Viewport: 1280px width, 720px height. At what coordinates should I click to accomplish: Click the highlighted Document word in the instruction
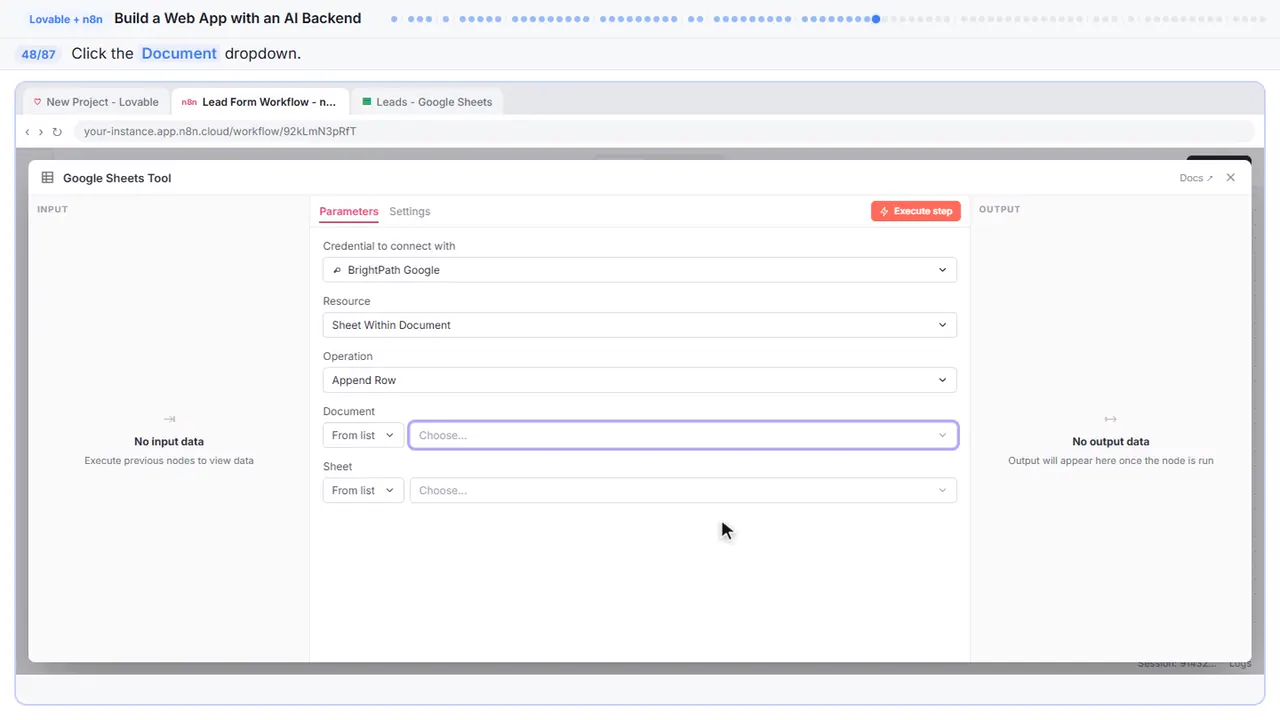pyautogui.click(x=179, y=54)
